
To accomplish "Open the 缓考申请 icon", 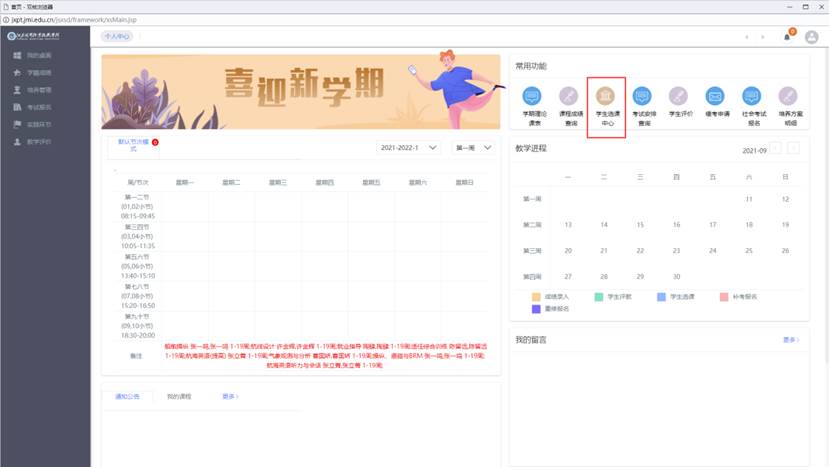I will pyautogui.click(x=715, y=97).
